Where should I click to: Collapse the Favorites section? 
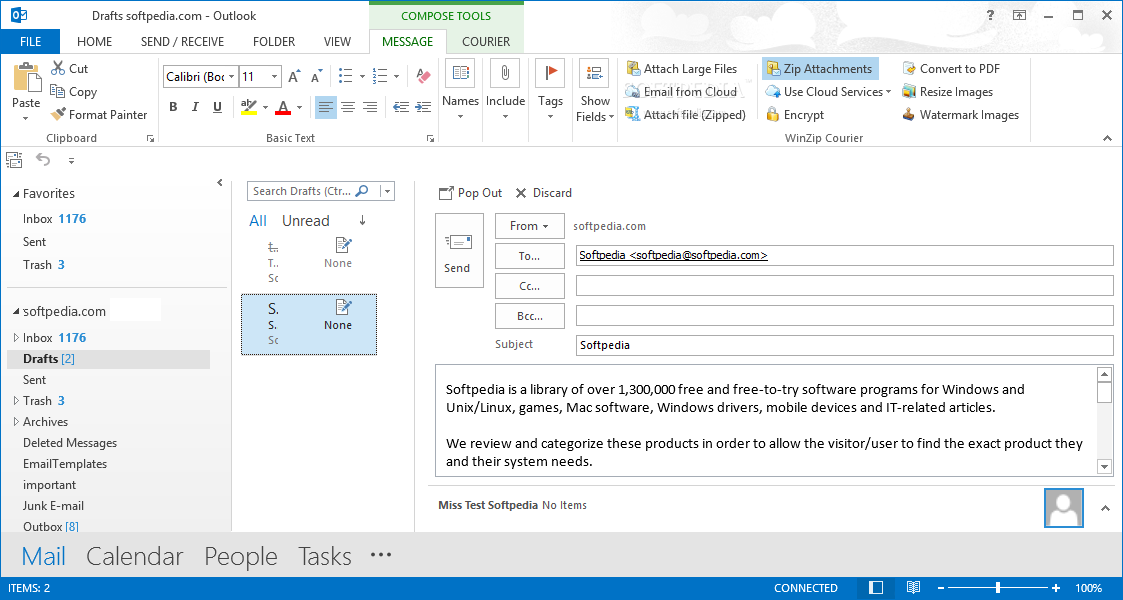tap(16, 194)
